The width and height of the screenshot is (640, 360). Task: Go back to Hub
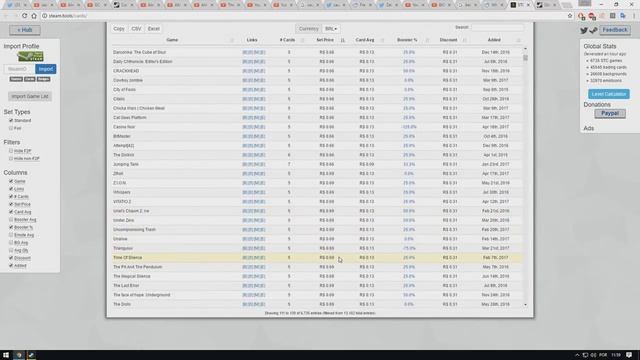coord(25,30)
